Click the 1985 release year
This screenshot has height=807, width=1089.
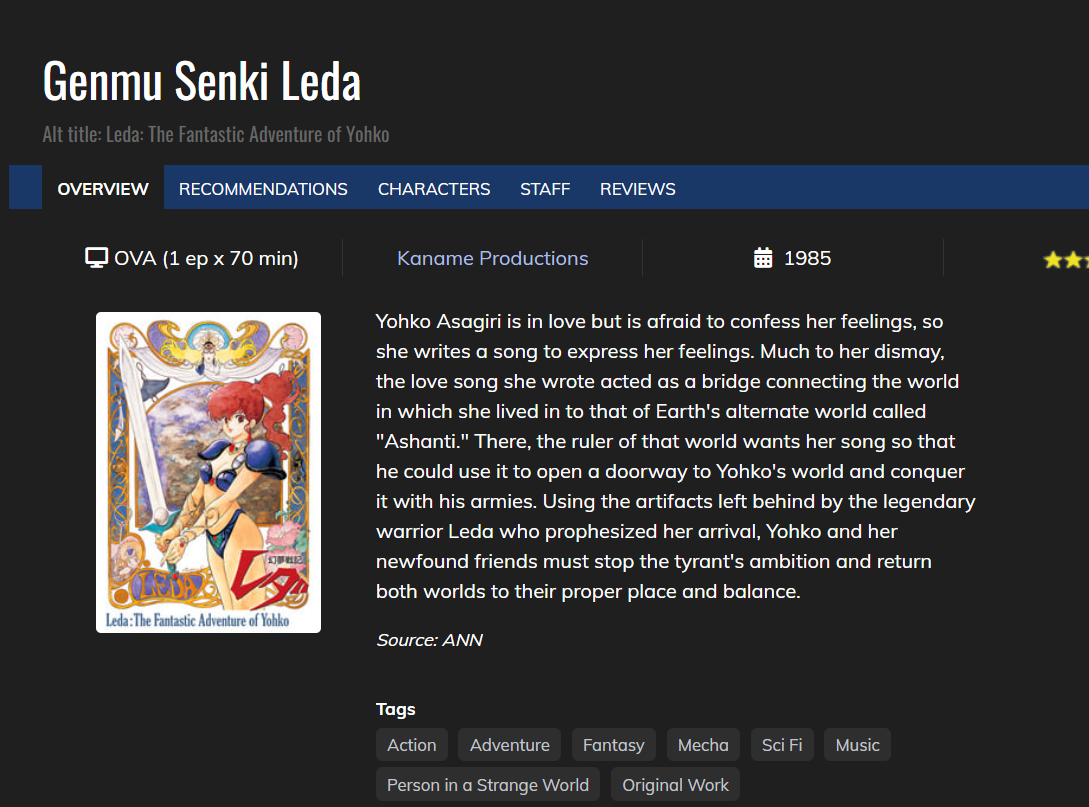click(807, 258)
